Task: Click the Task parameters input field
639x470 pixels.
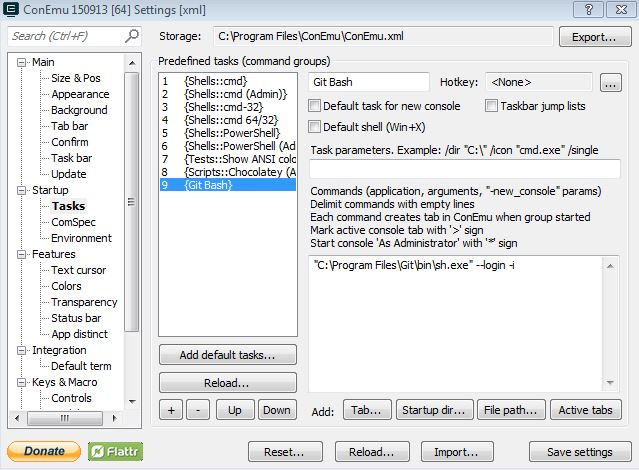Action: point(465,169)
